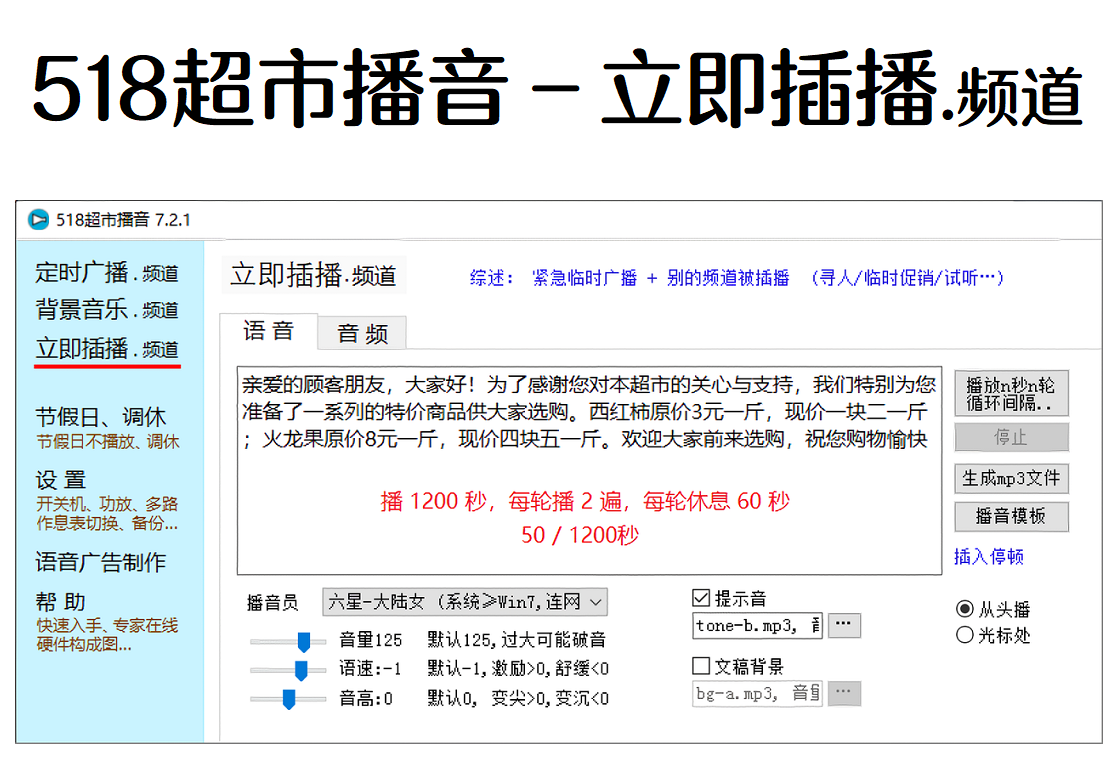Click browse button next to tone-b.mp3 field

844,625
